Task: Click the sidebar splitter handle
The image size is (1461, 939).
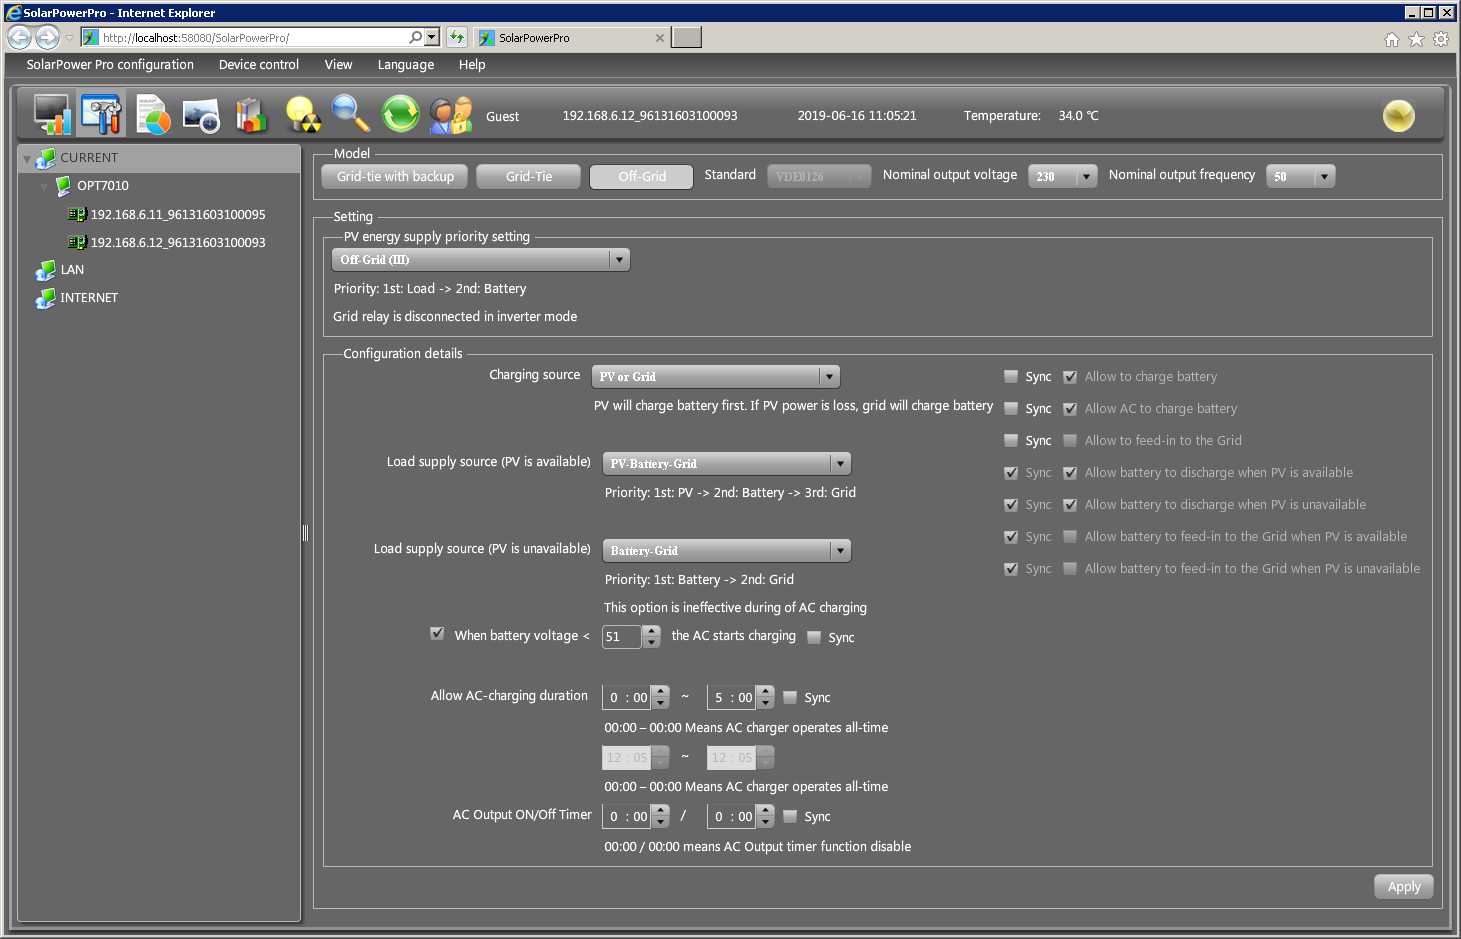Action: 305,533
